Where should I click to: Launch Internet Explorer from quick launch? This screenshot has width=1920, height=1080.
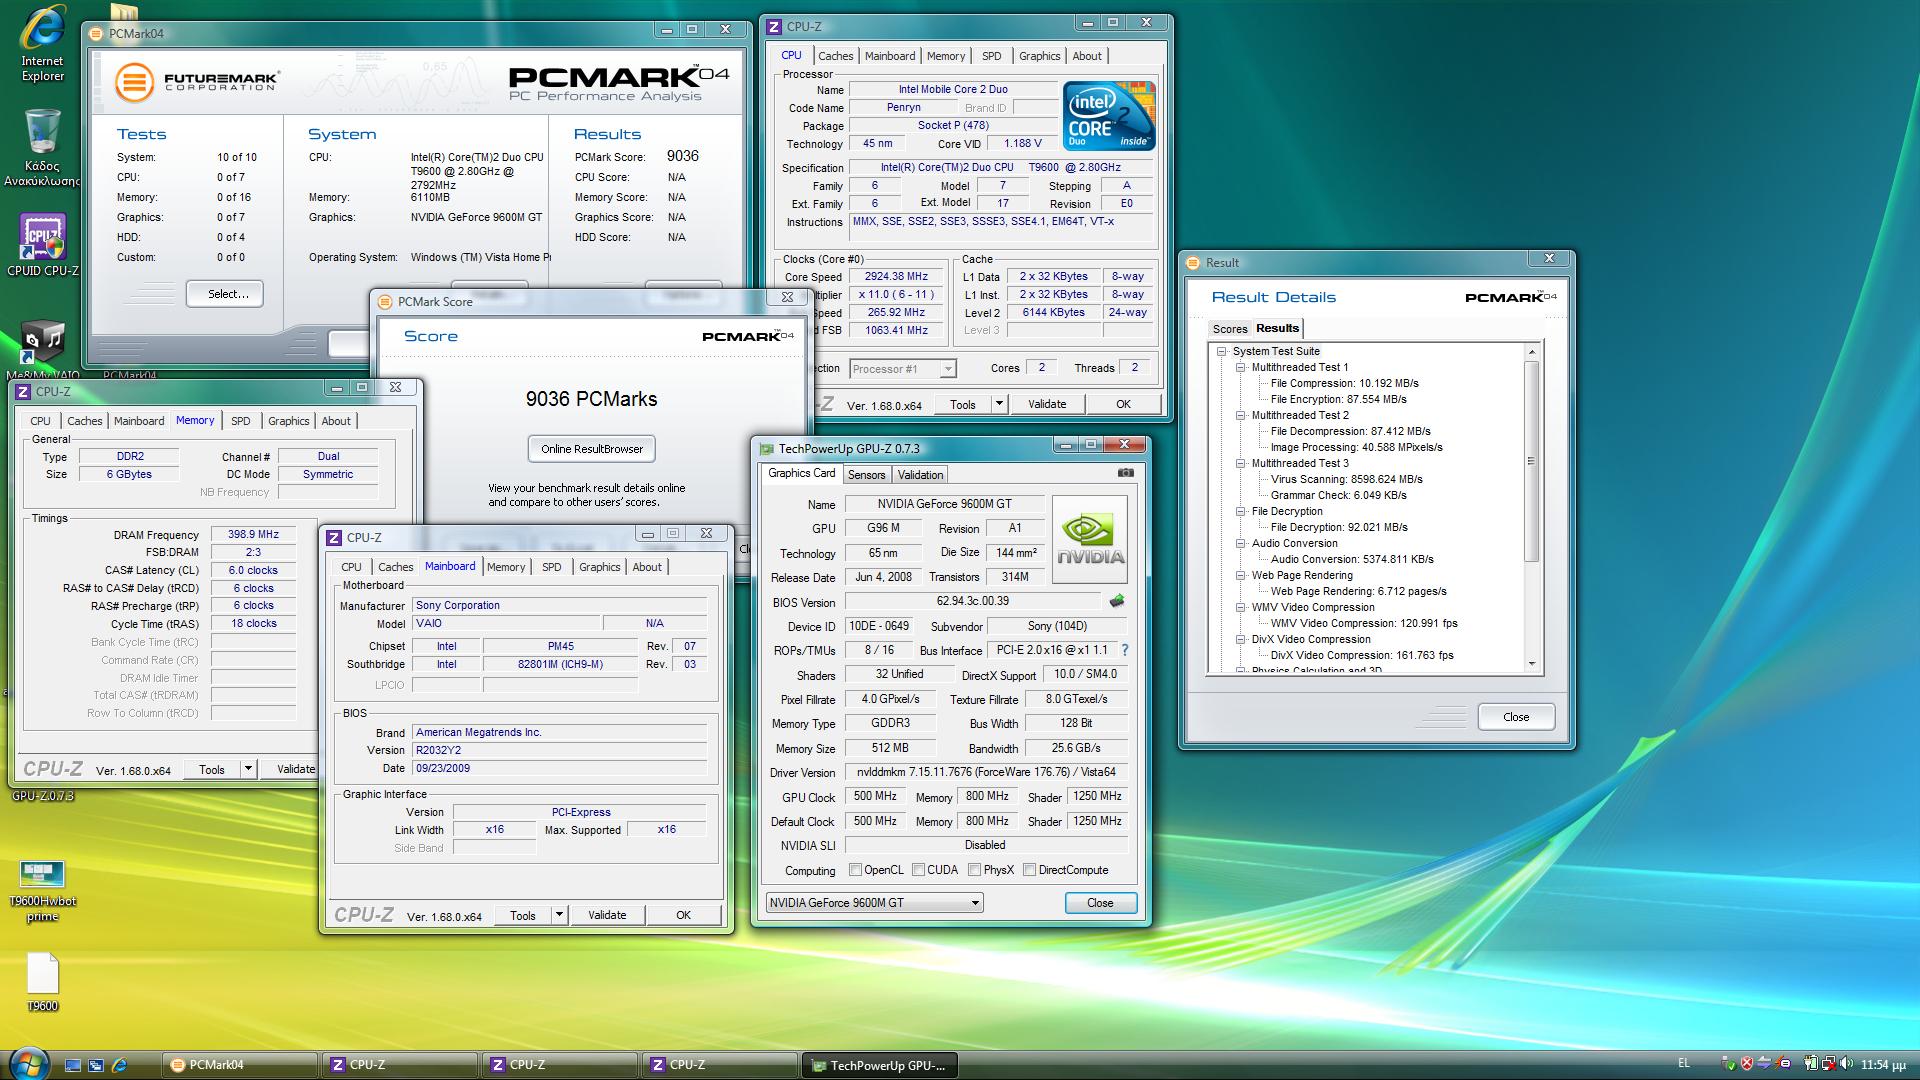(x=119, y=1065)
